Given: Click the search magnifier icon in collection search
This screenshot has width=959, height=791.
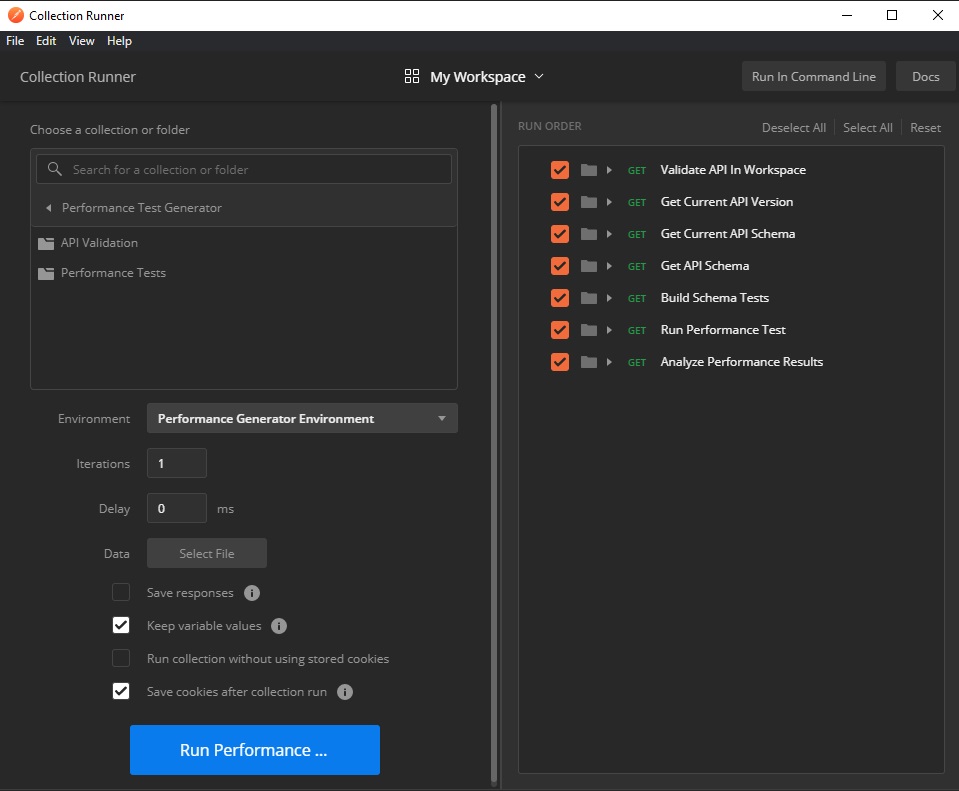Looking at the screenshot, I should pyautogui.click(x=55, y=170).
